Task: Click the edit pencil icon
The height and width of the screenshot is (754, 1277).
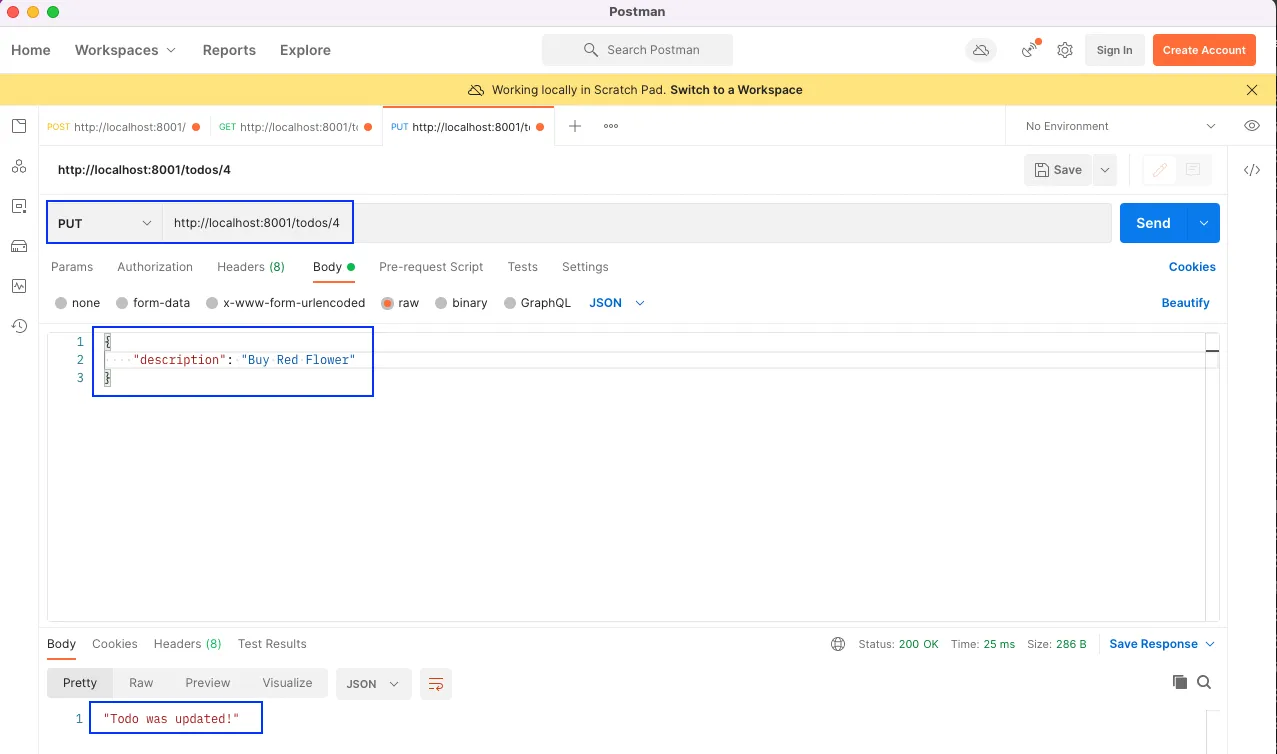Action: click(x=1160, y=170)
